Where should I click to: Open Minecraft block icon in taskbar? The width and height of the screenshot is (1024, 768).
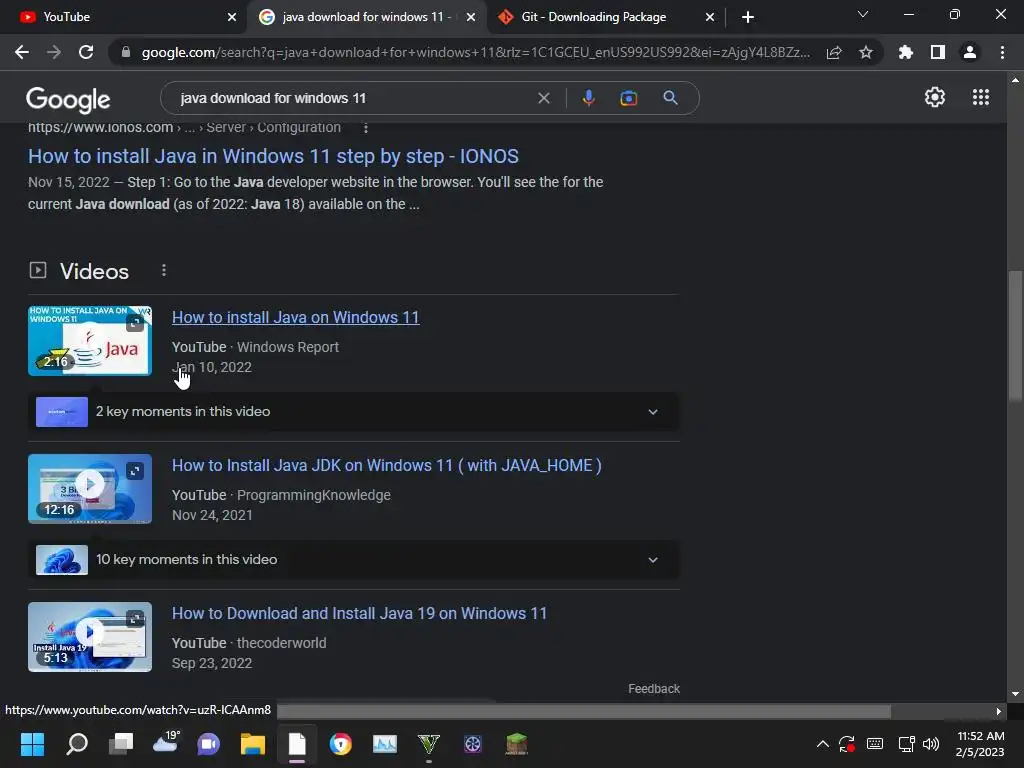pyautogui.click(x=517, y=744)
